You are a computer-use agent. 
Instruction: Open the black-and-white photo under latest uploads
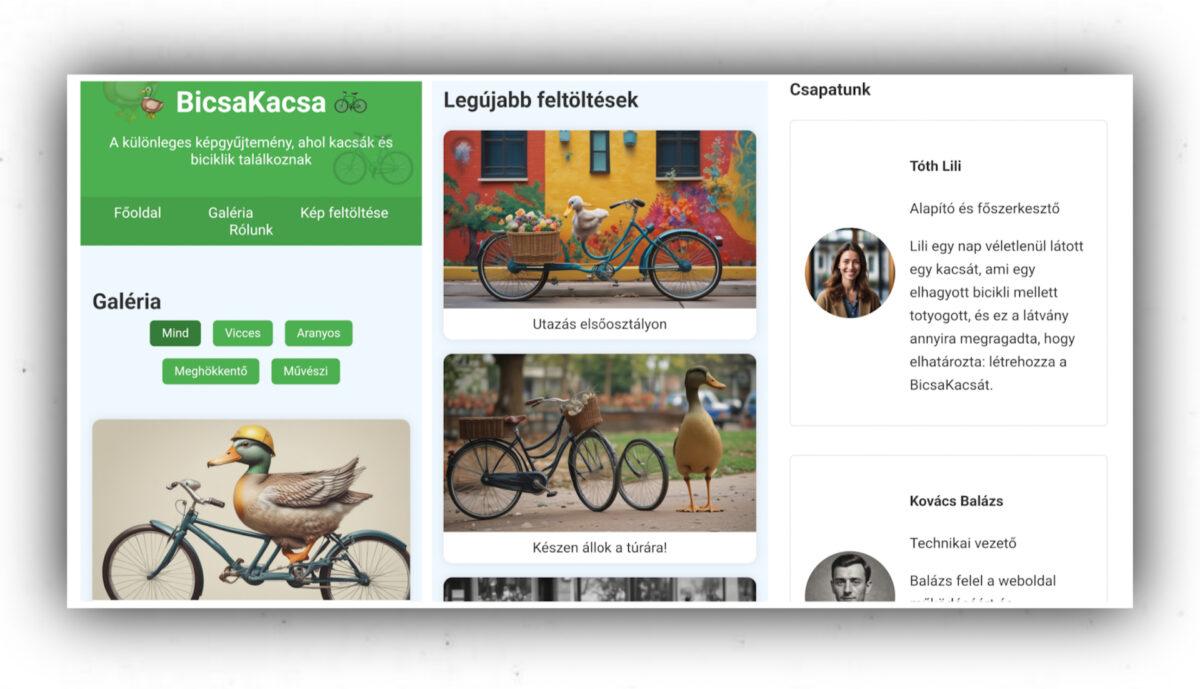click(x=599, y=589)
